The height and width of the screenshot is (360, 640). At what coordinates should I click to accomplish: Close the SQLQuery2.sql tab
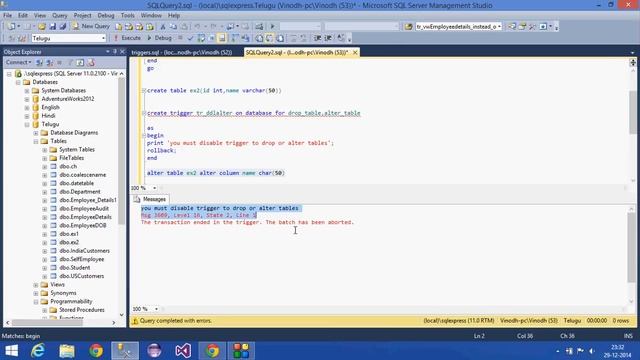coord(355,53)
